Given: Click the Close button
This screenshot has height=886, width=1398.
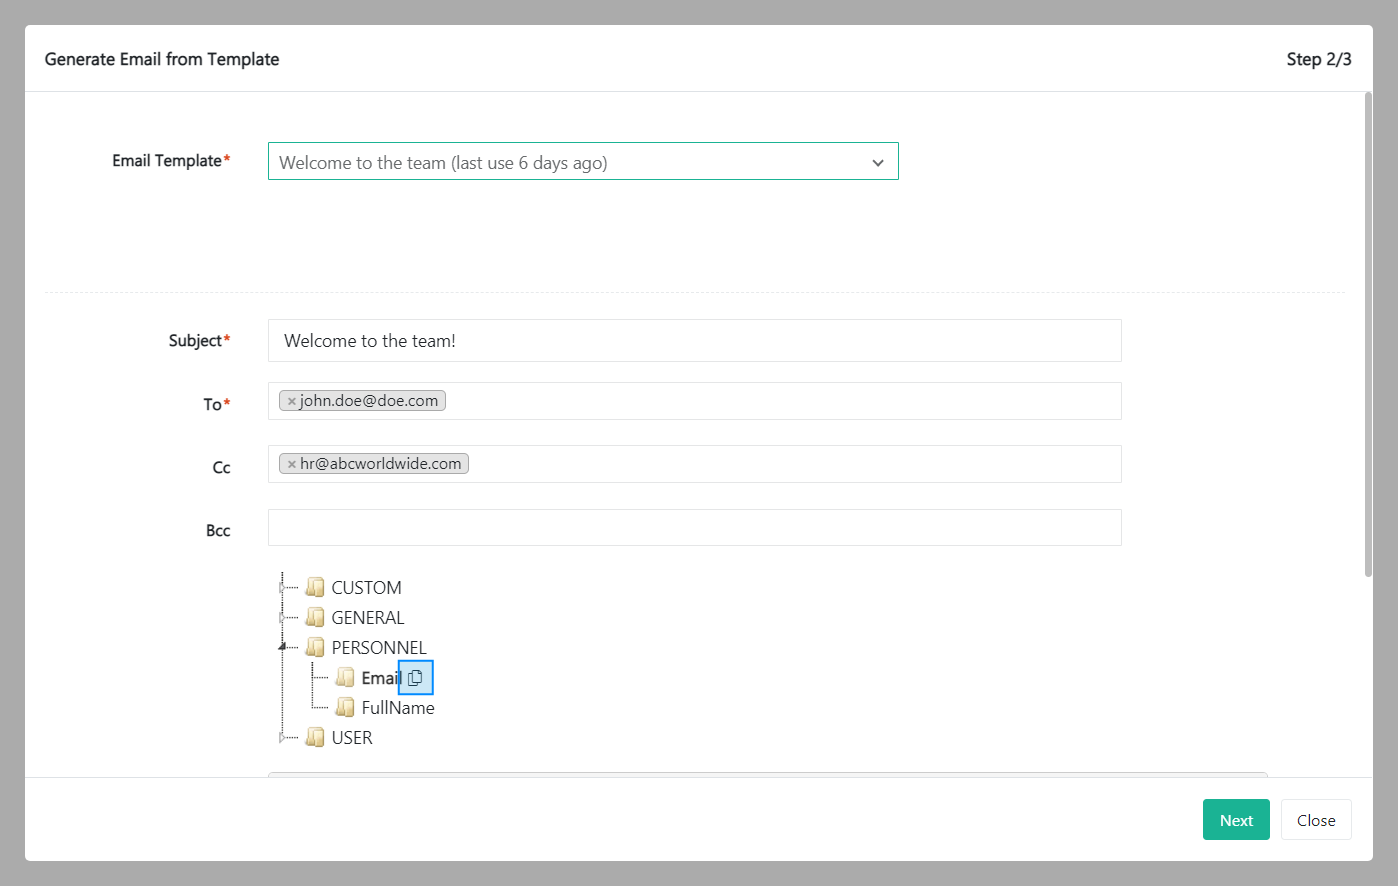Looking at the screenshot, I should pos(1316,820).
